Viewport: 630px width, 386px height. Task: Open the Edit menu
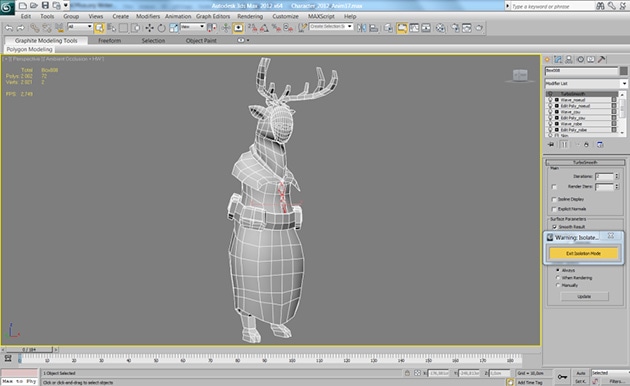pyautogui.click(x=26, y=16)
